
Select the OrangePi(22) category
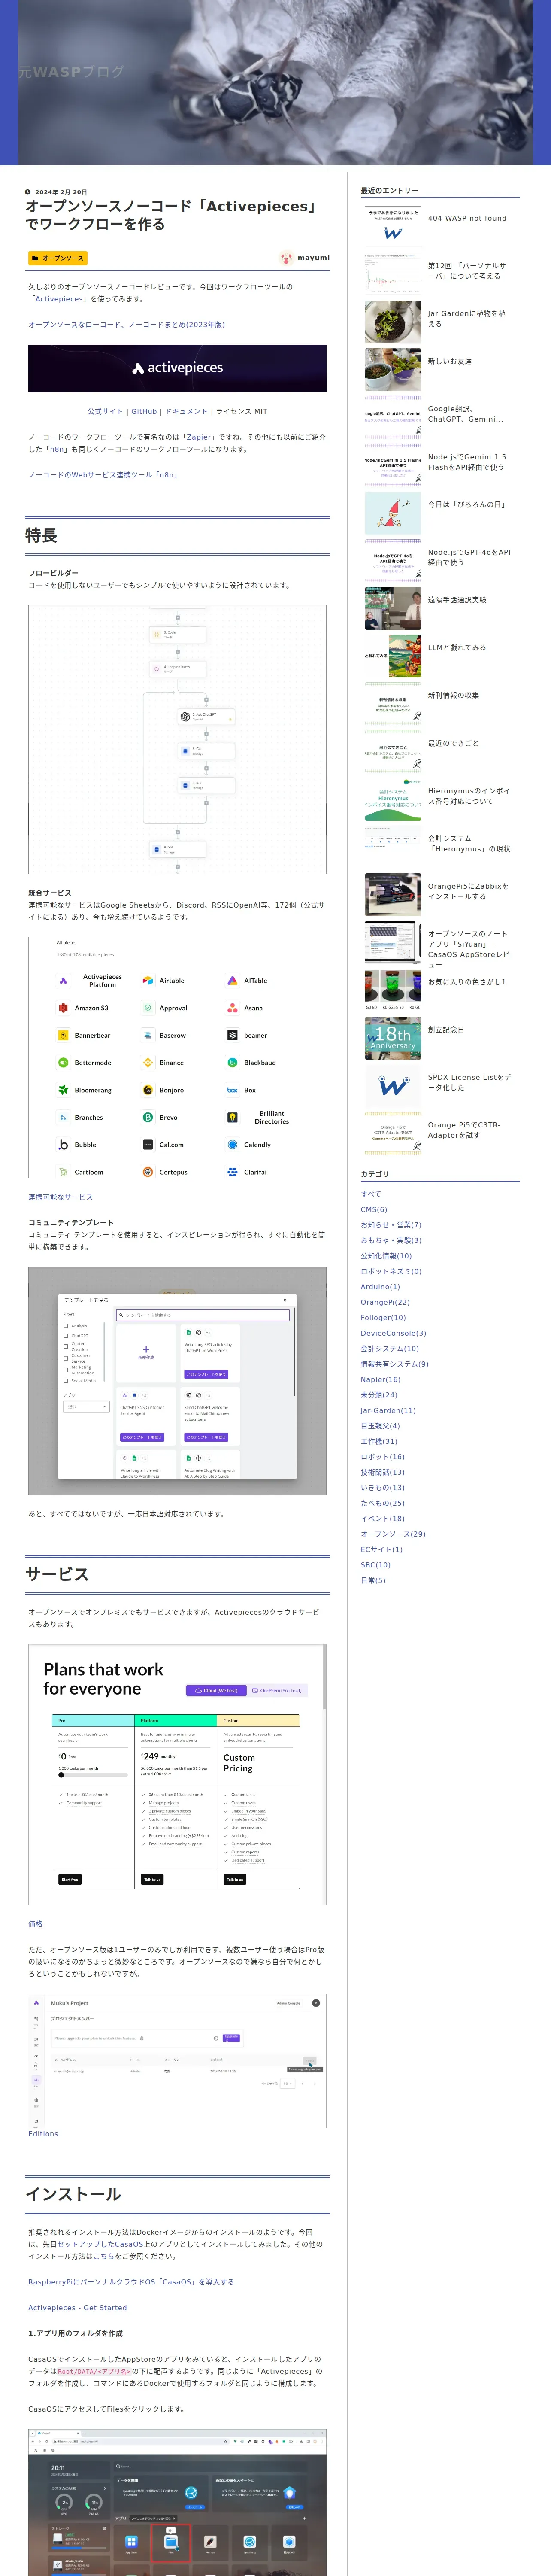pyautogui.click(x=385, y=1302)
